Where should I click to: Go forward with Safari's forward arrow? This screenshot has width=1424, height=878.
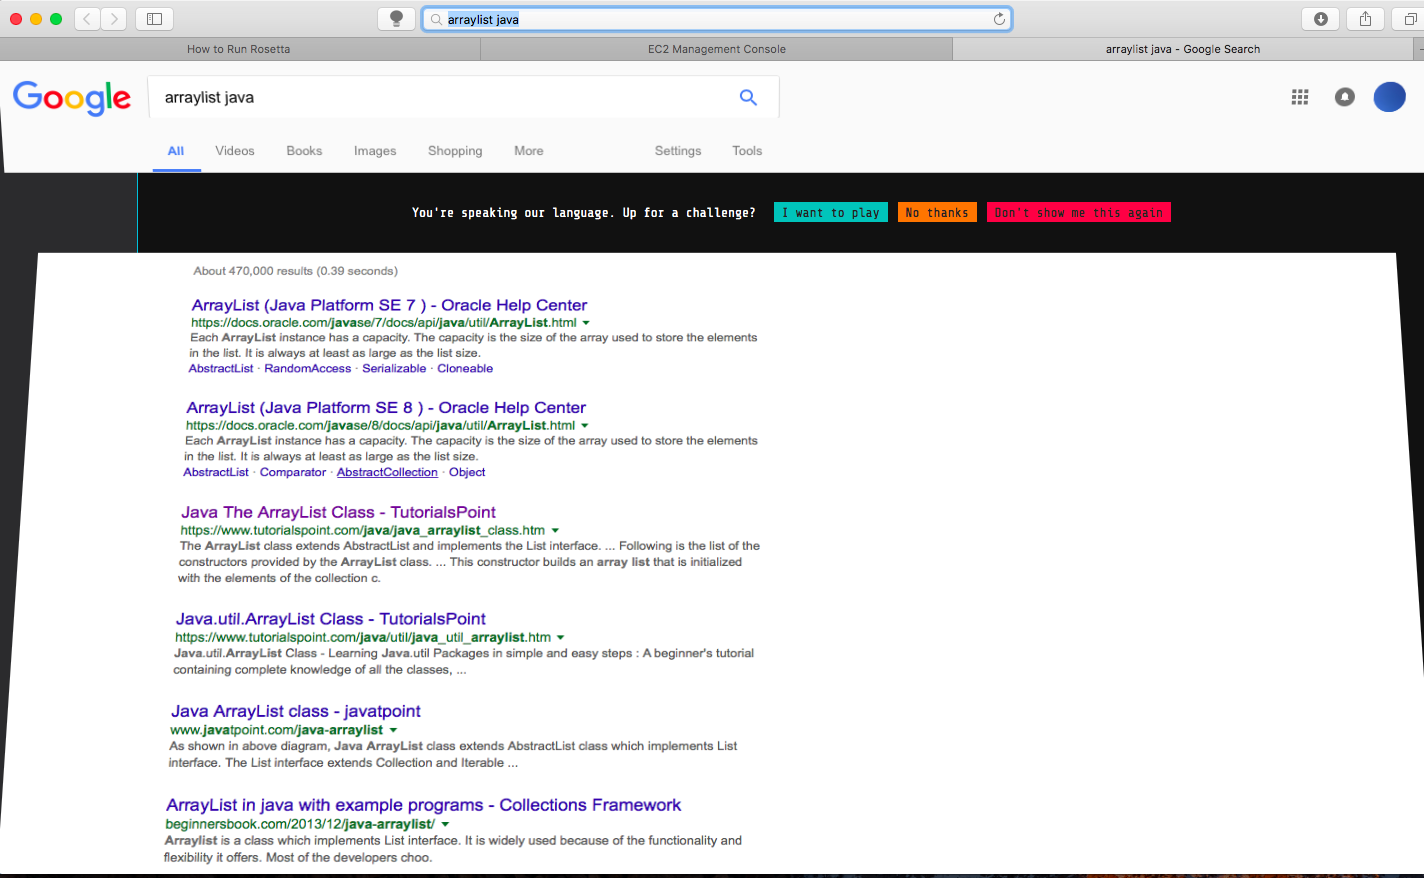pos(114,19)
